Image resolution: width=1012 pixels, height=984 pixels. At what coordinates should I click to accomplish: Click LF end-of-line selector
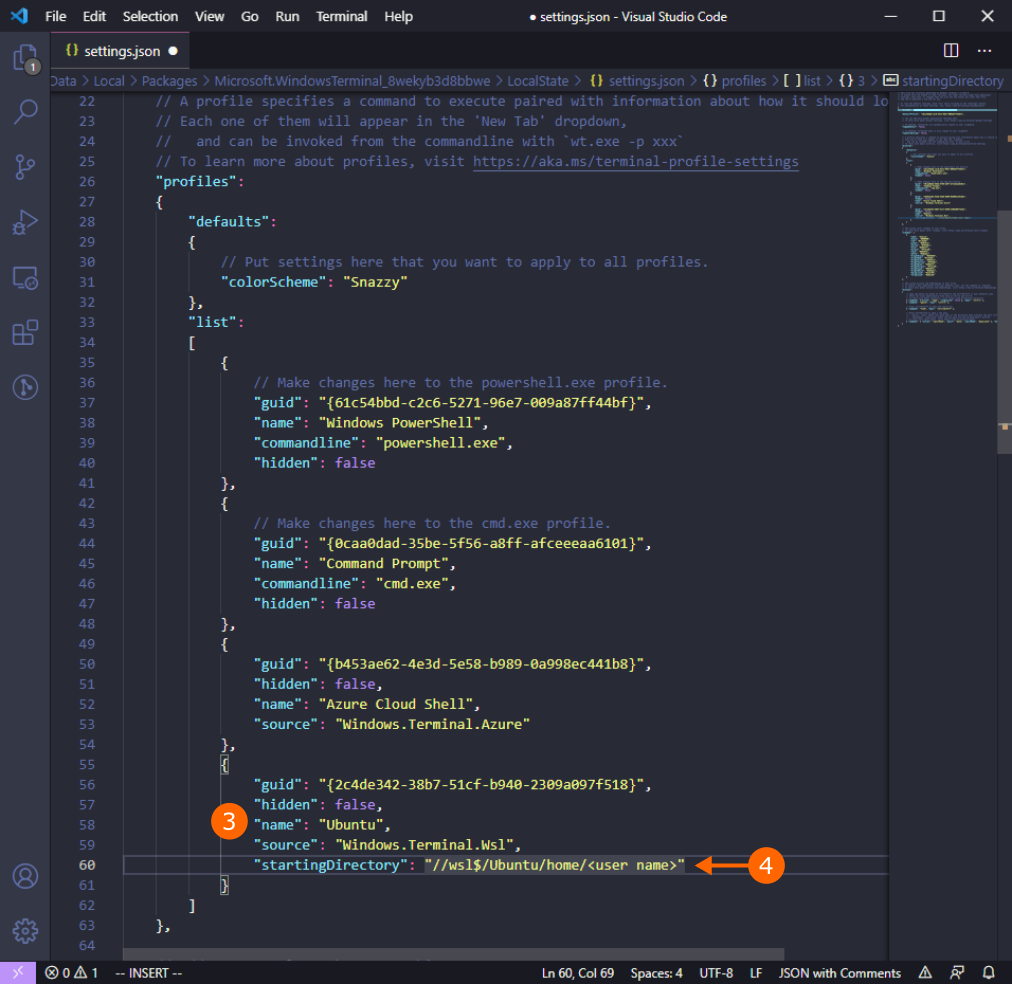coord(756,972)
